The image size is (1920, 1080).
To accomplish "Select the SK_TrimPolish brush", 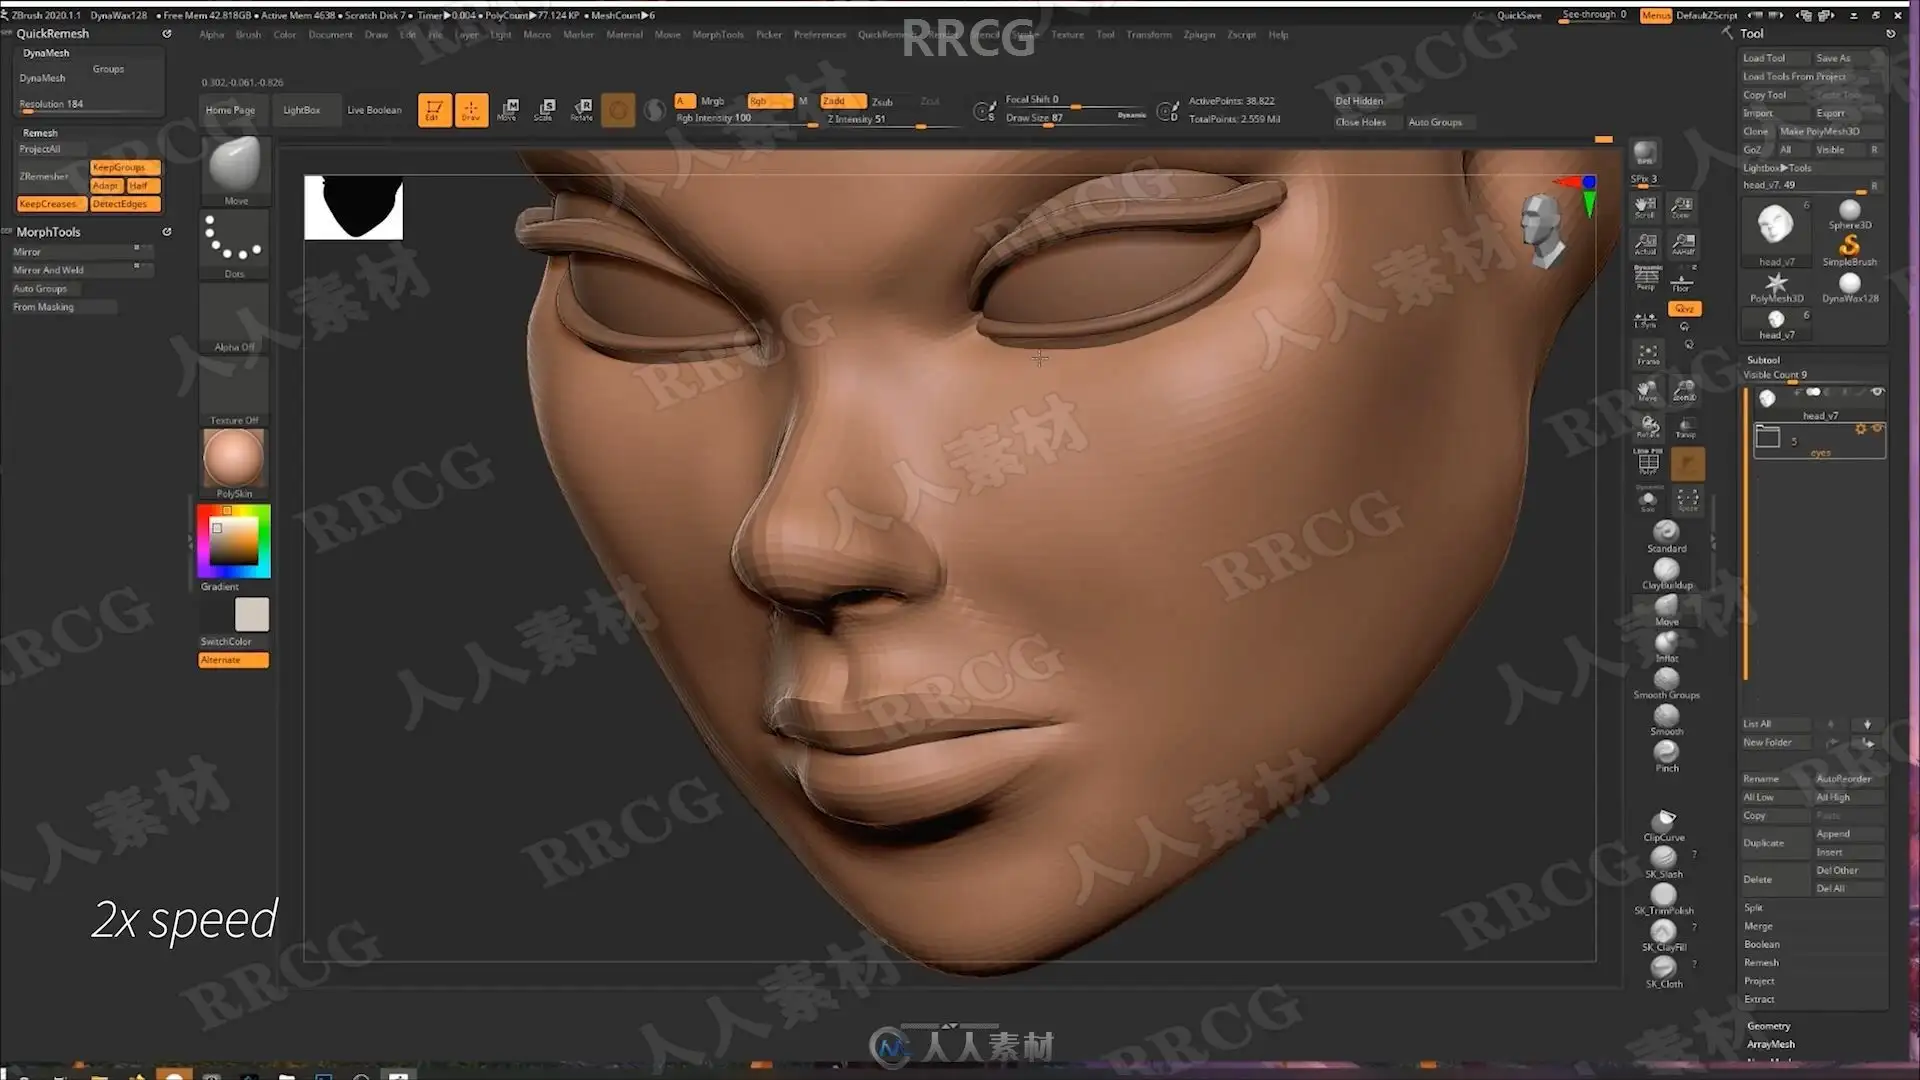I will click(x=1664, y=899).
